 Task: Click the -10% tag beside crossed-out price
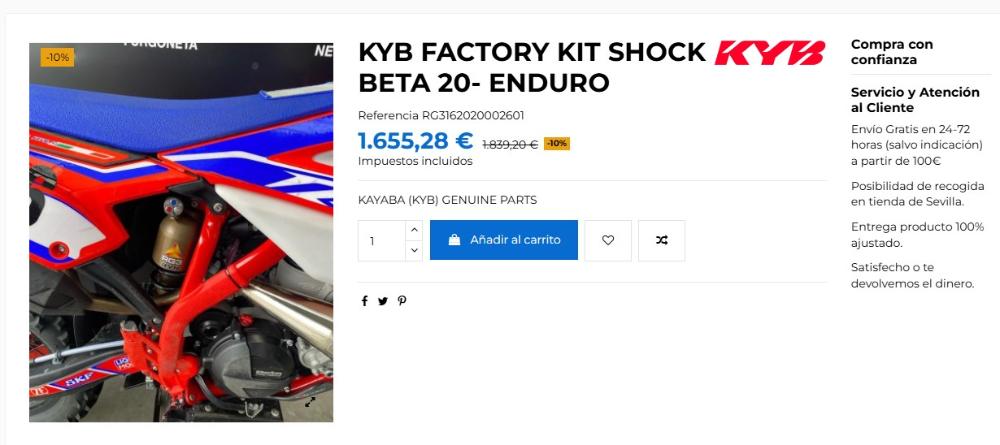pyautogui.click(x=557, y=143)
